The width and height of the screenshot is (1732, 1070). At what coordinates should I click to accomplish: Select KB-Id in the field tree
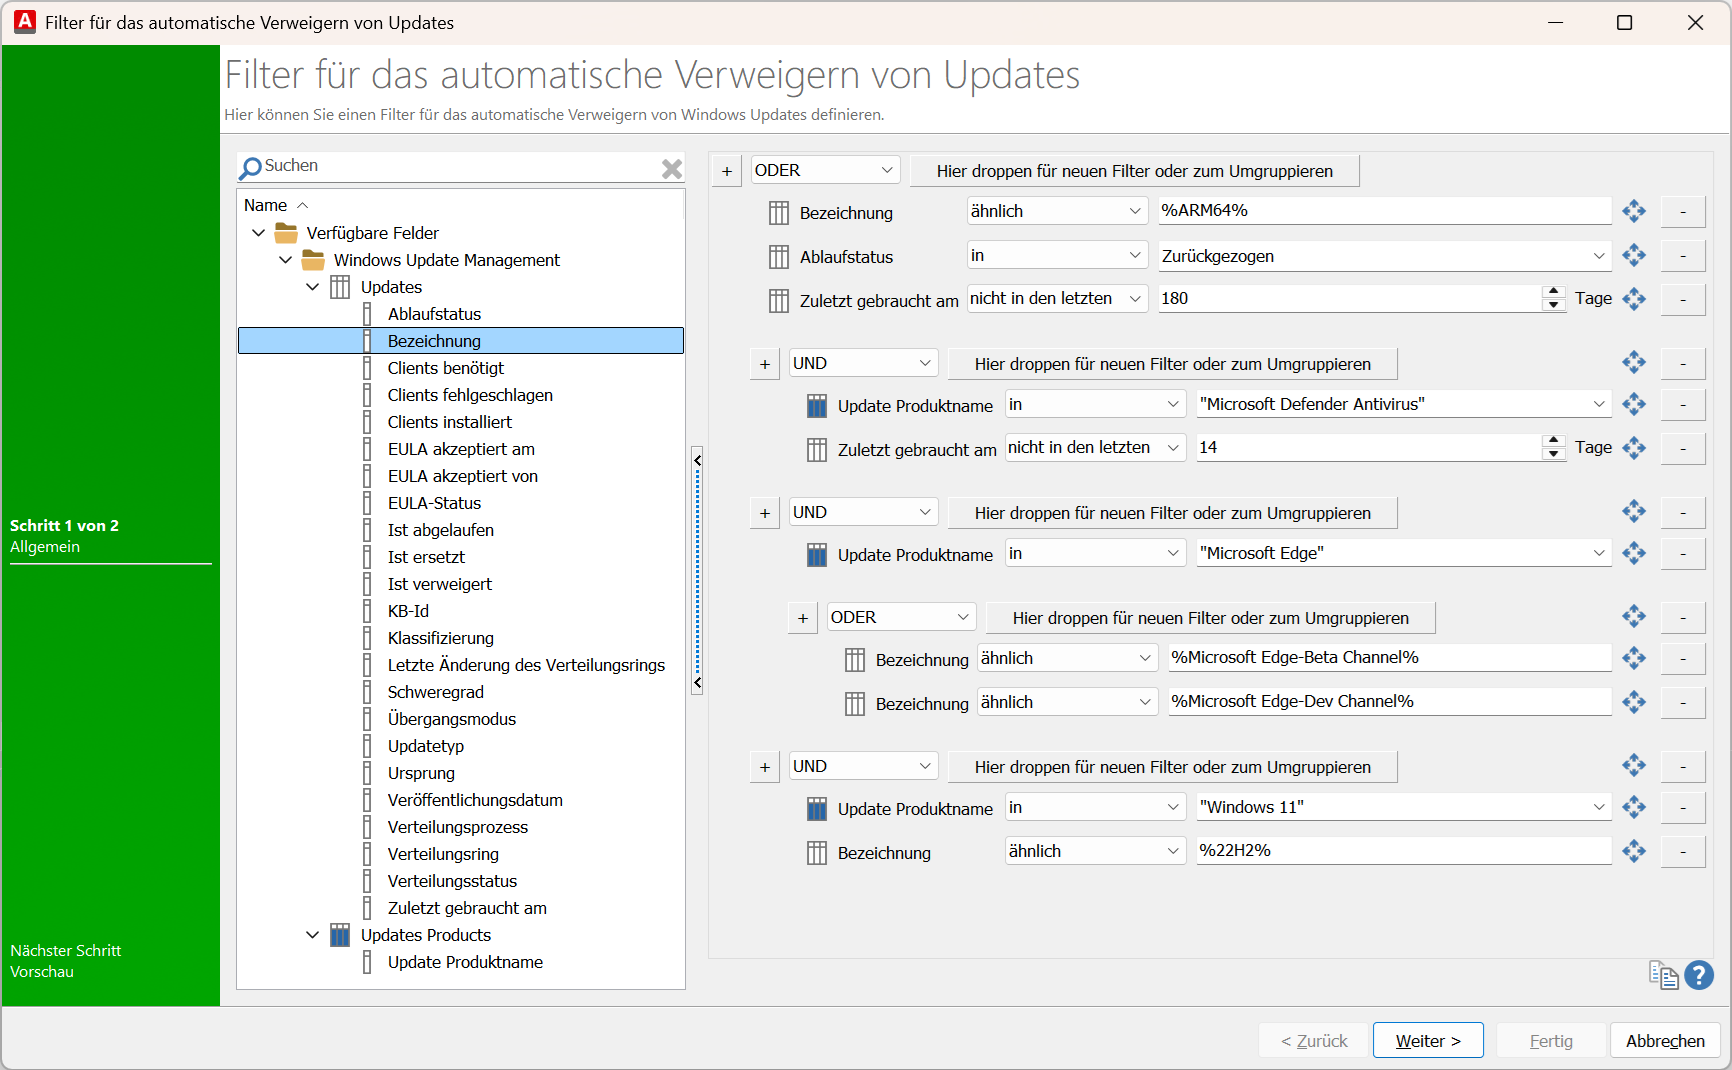click(408, 610)
